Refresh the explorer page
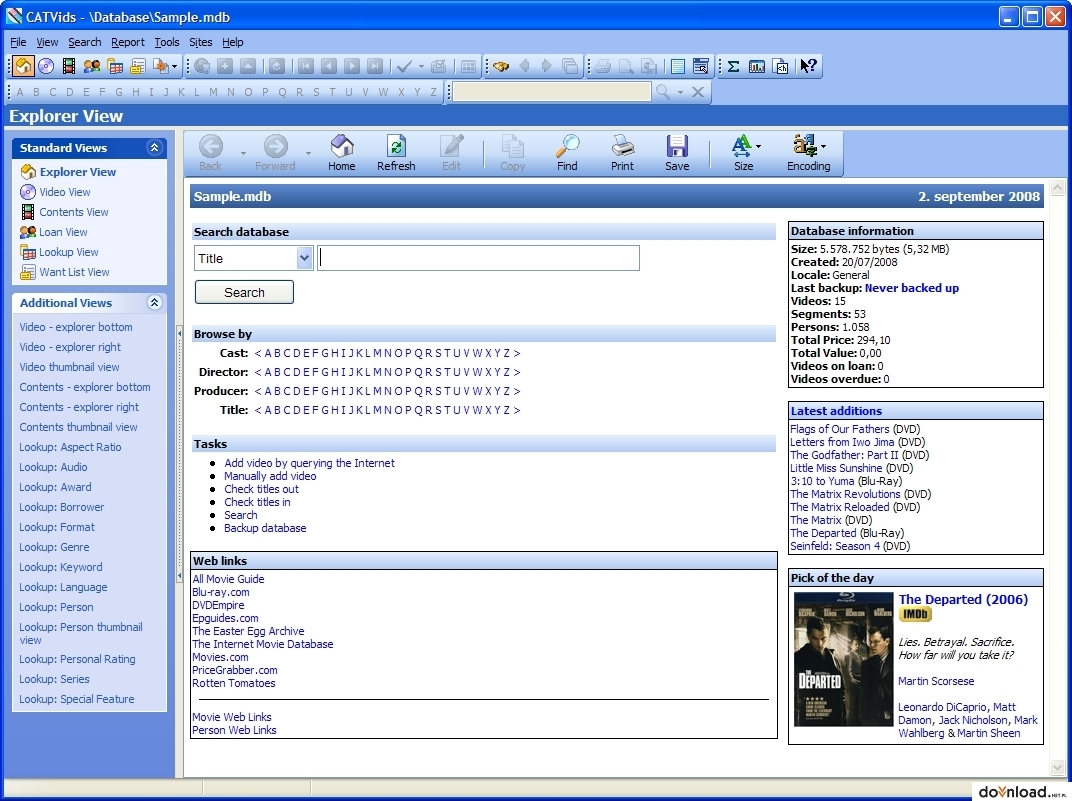The image size is (1072, 801). [x=396, y=152]
